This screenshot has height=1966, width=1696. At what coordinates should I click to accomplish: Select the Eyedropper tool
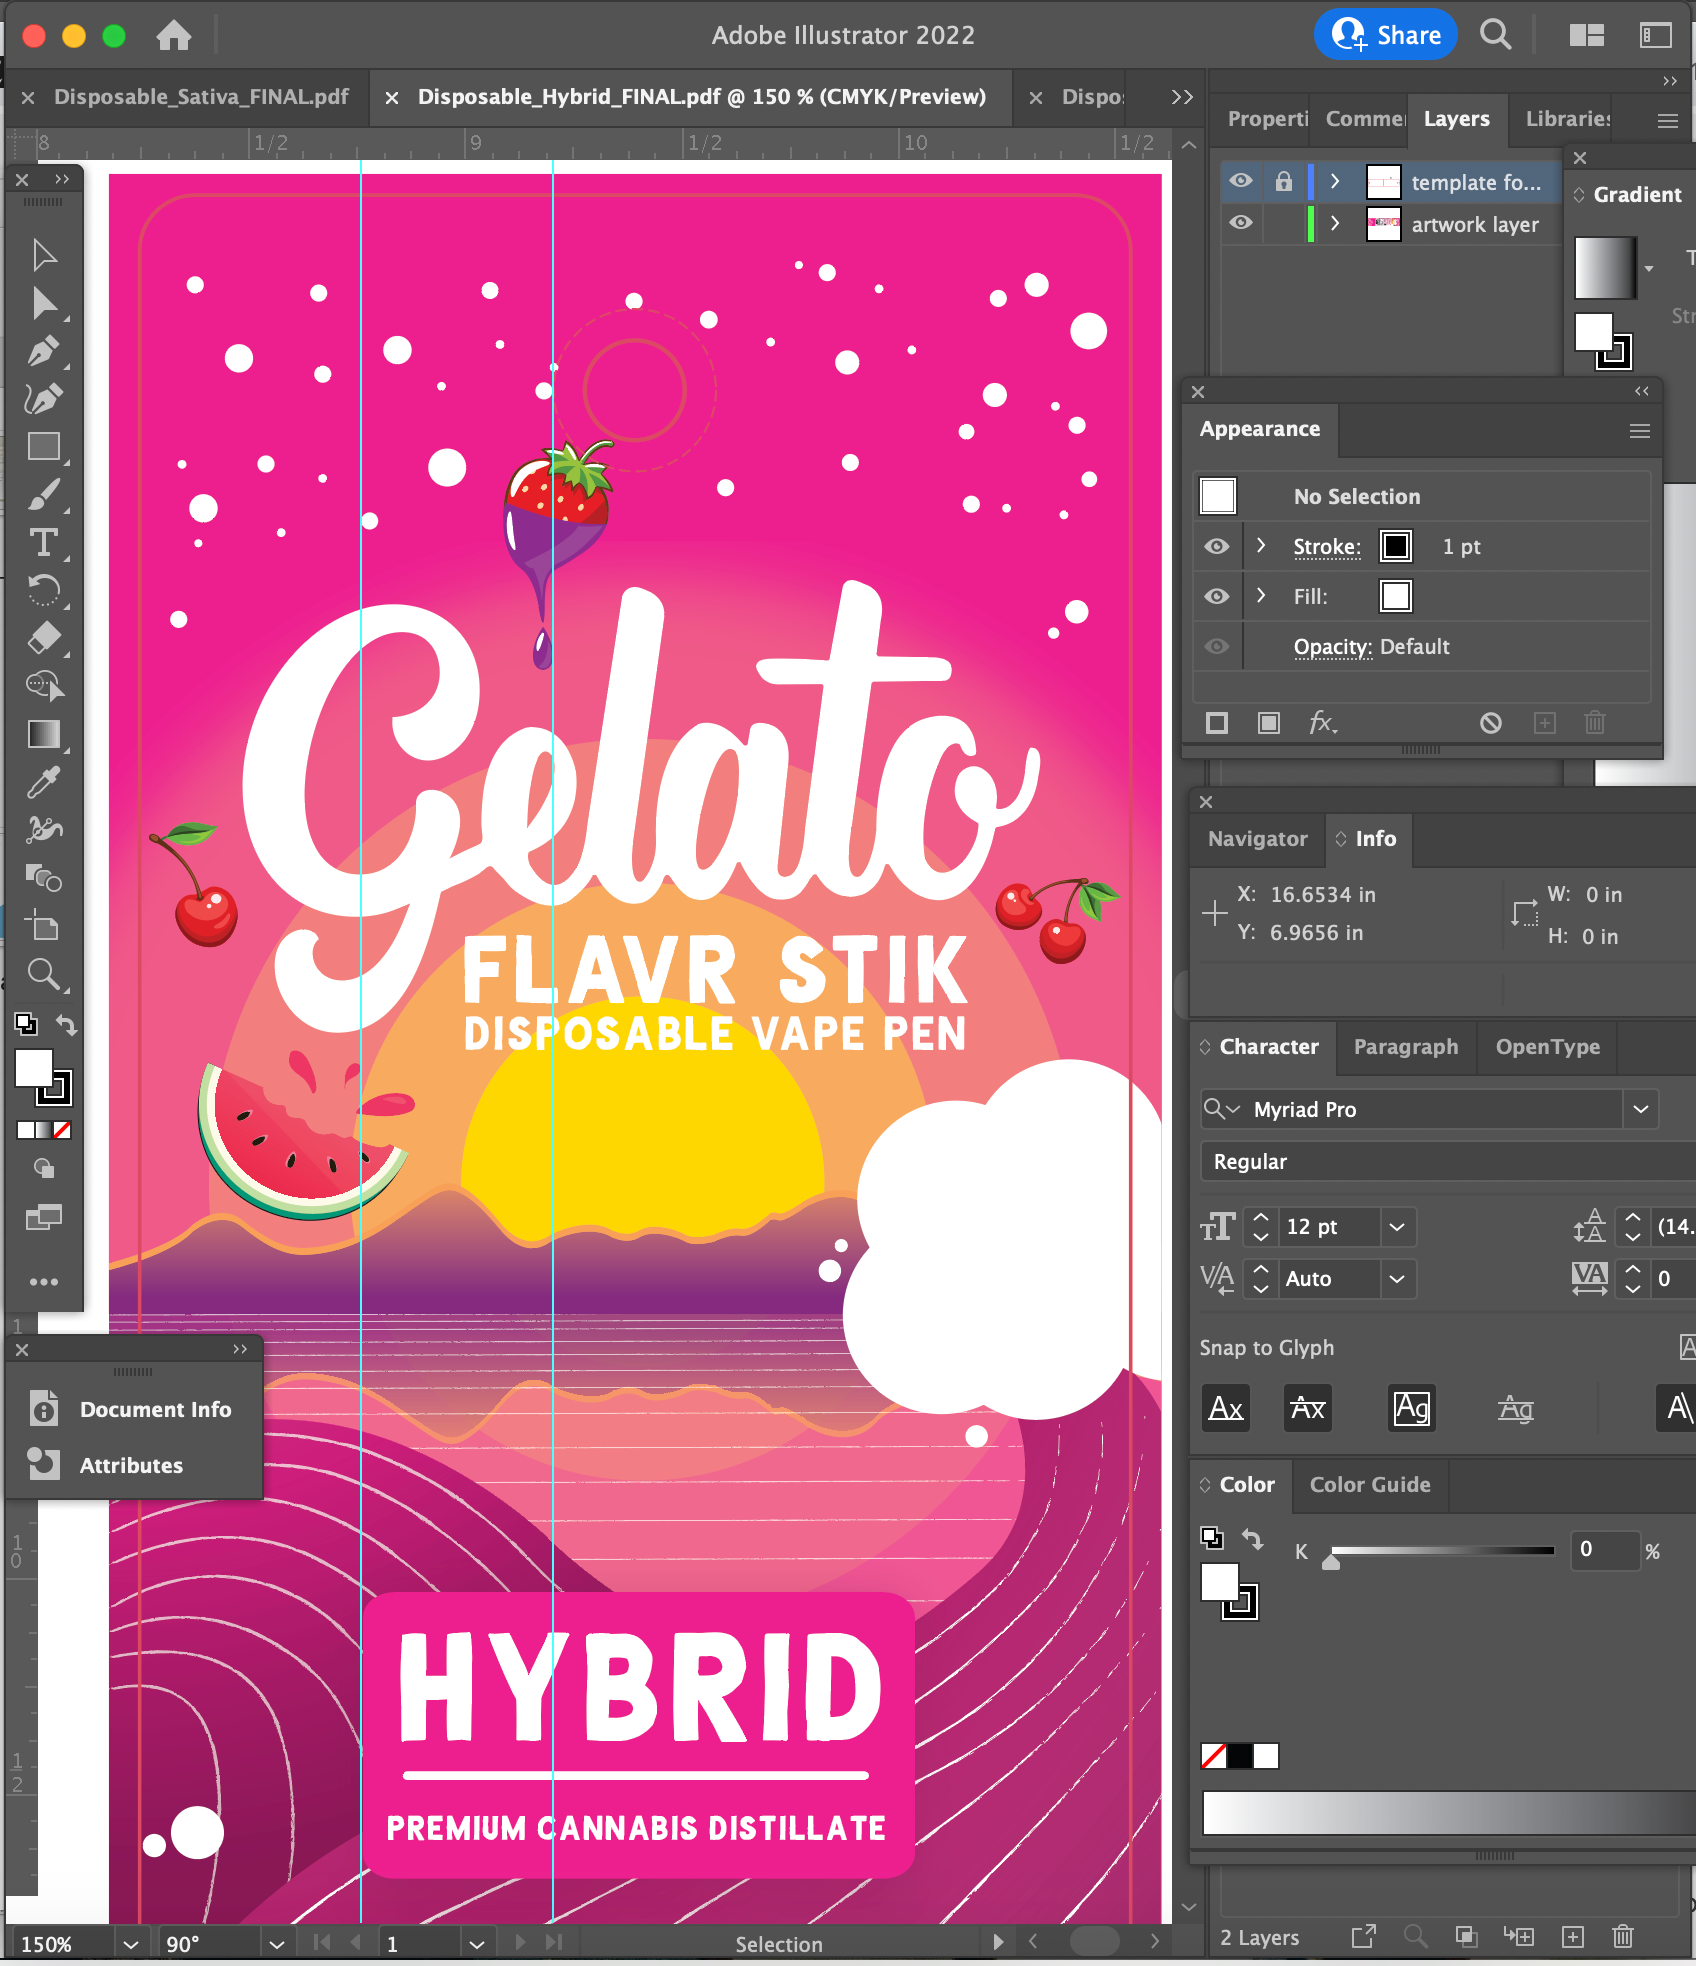(44, 782)
